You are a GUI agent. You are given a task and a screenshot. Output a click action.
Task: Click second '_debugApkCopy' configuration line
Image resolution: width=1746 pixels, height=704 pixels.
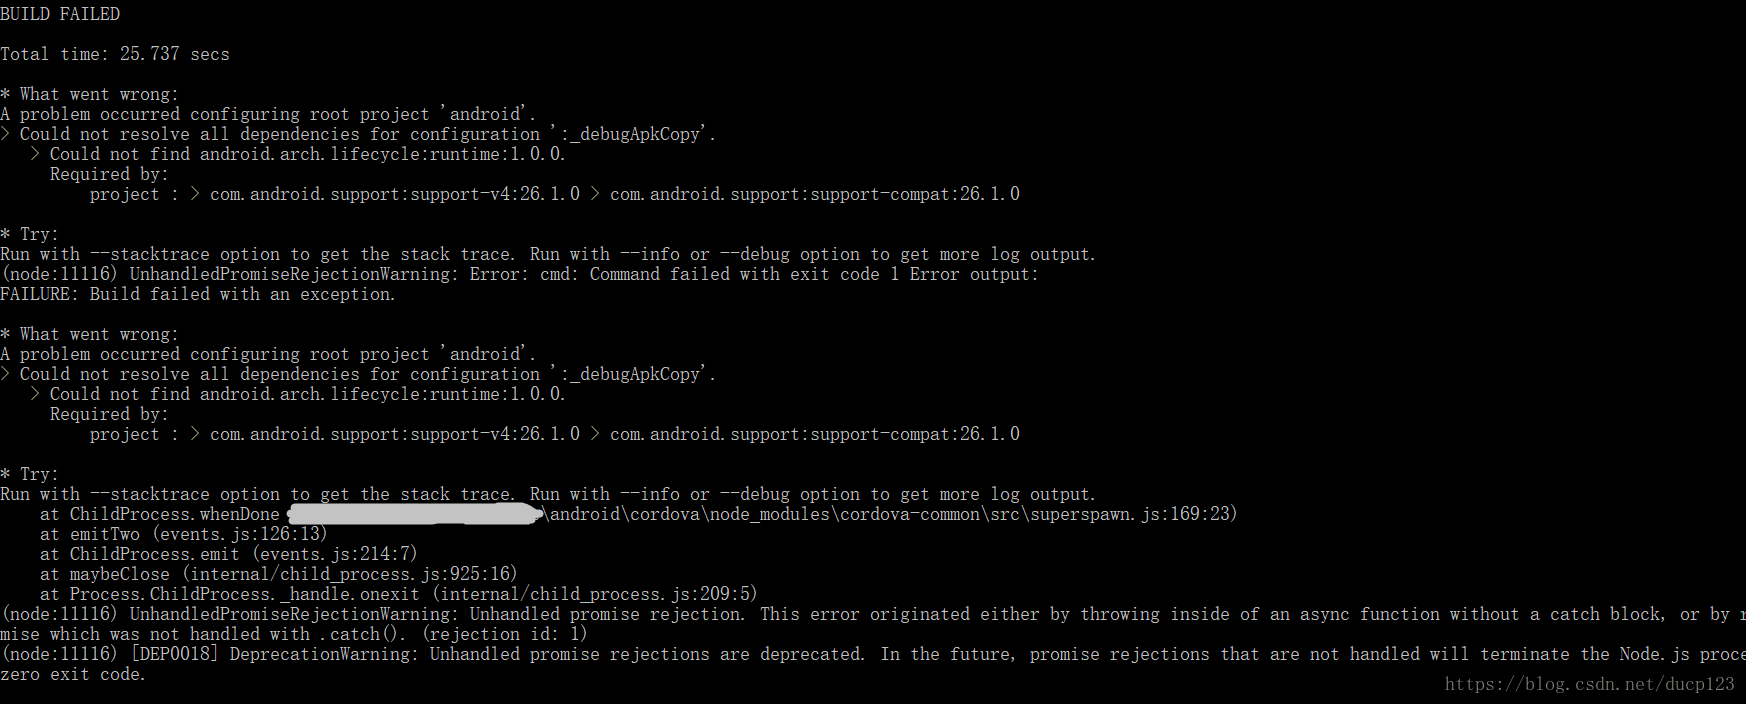(x=358, y=374)
